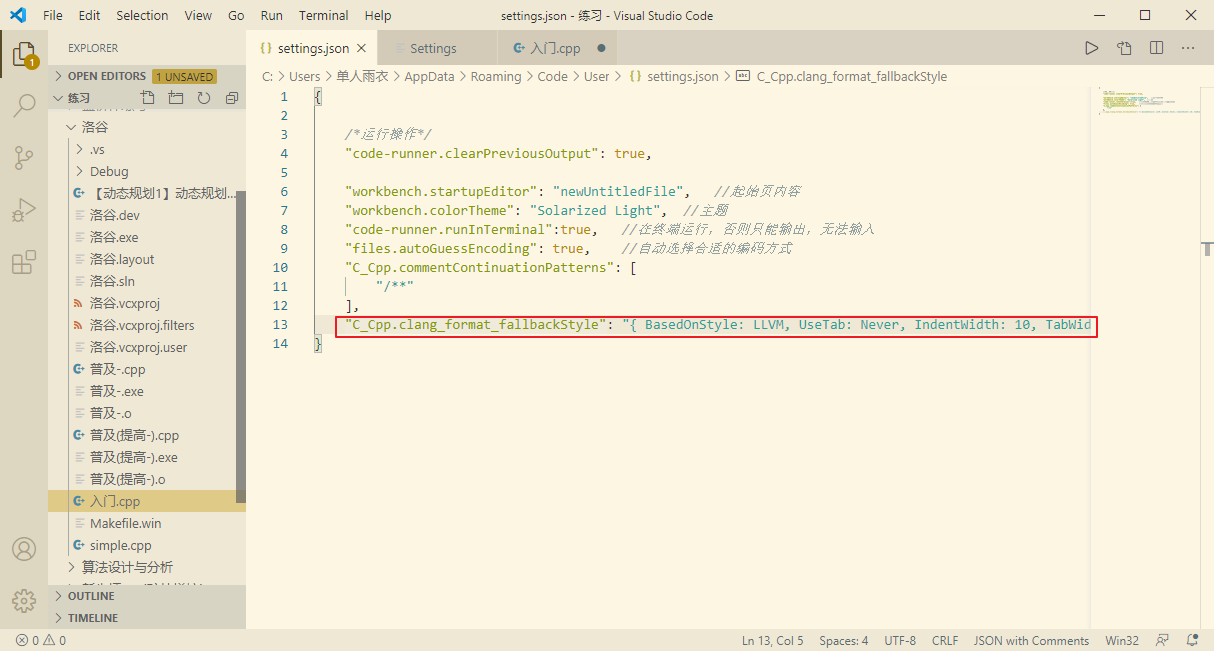The height and width of the screenshot is (651, 1214).
Task: Change the CRLF line ending setting
Action: [x=944, y=640]
